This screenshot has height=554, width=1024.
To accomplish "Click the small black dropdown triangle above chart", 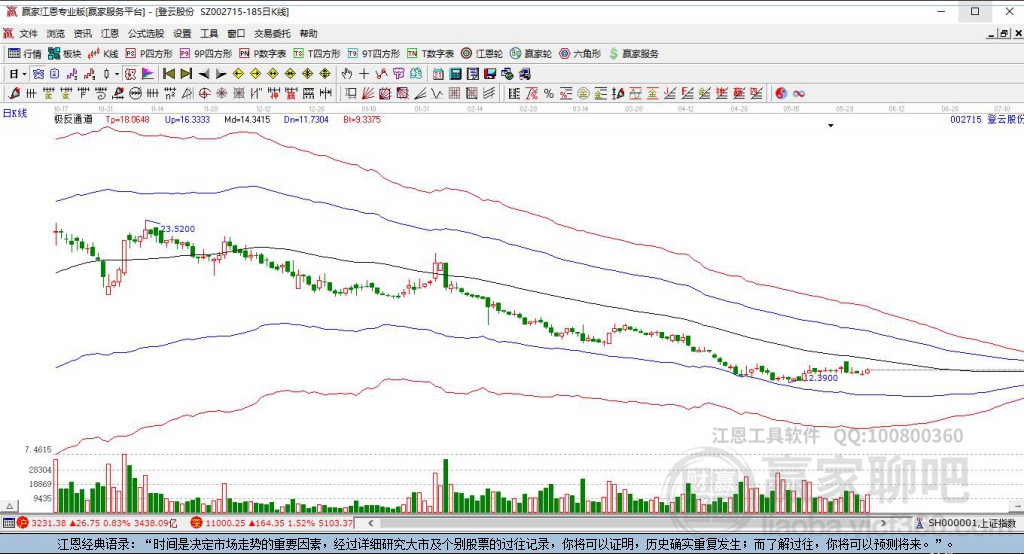I will coord(831,125).
